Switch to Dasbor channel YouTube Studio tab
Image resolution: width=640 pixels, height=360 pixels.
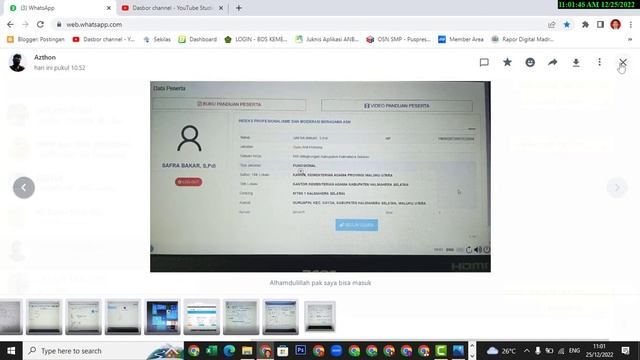coord(172,8)
